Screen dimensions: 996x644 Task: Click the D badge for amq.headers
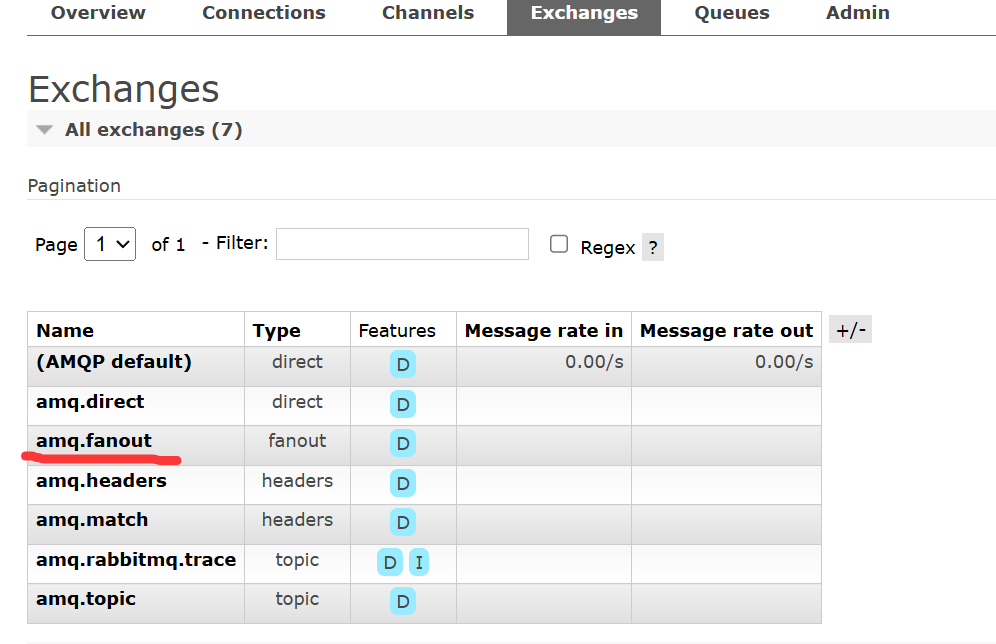point(403,483)
